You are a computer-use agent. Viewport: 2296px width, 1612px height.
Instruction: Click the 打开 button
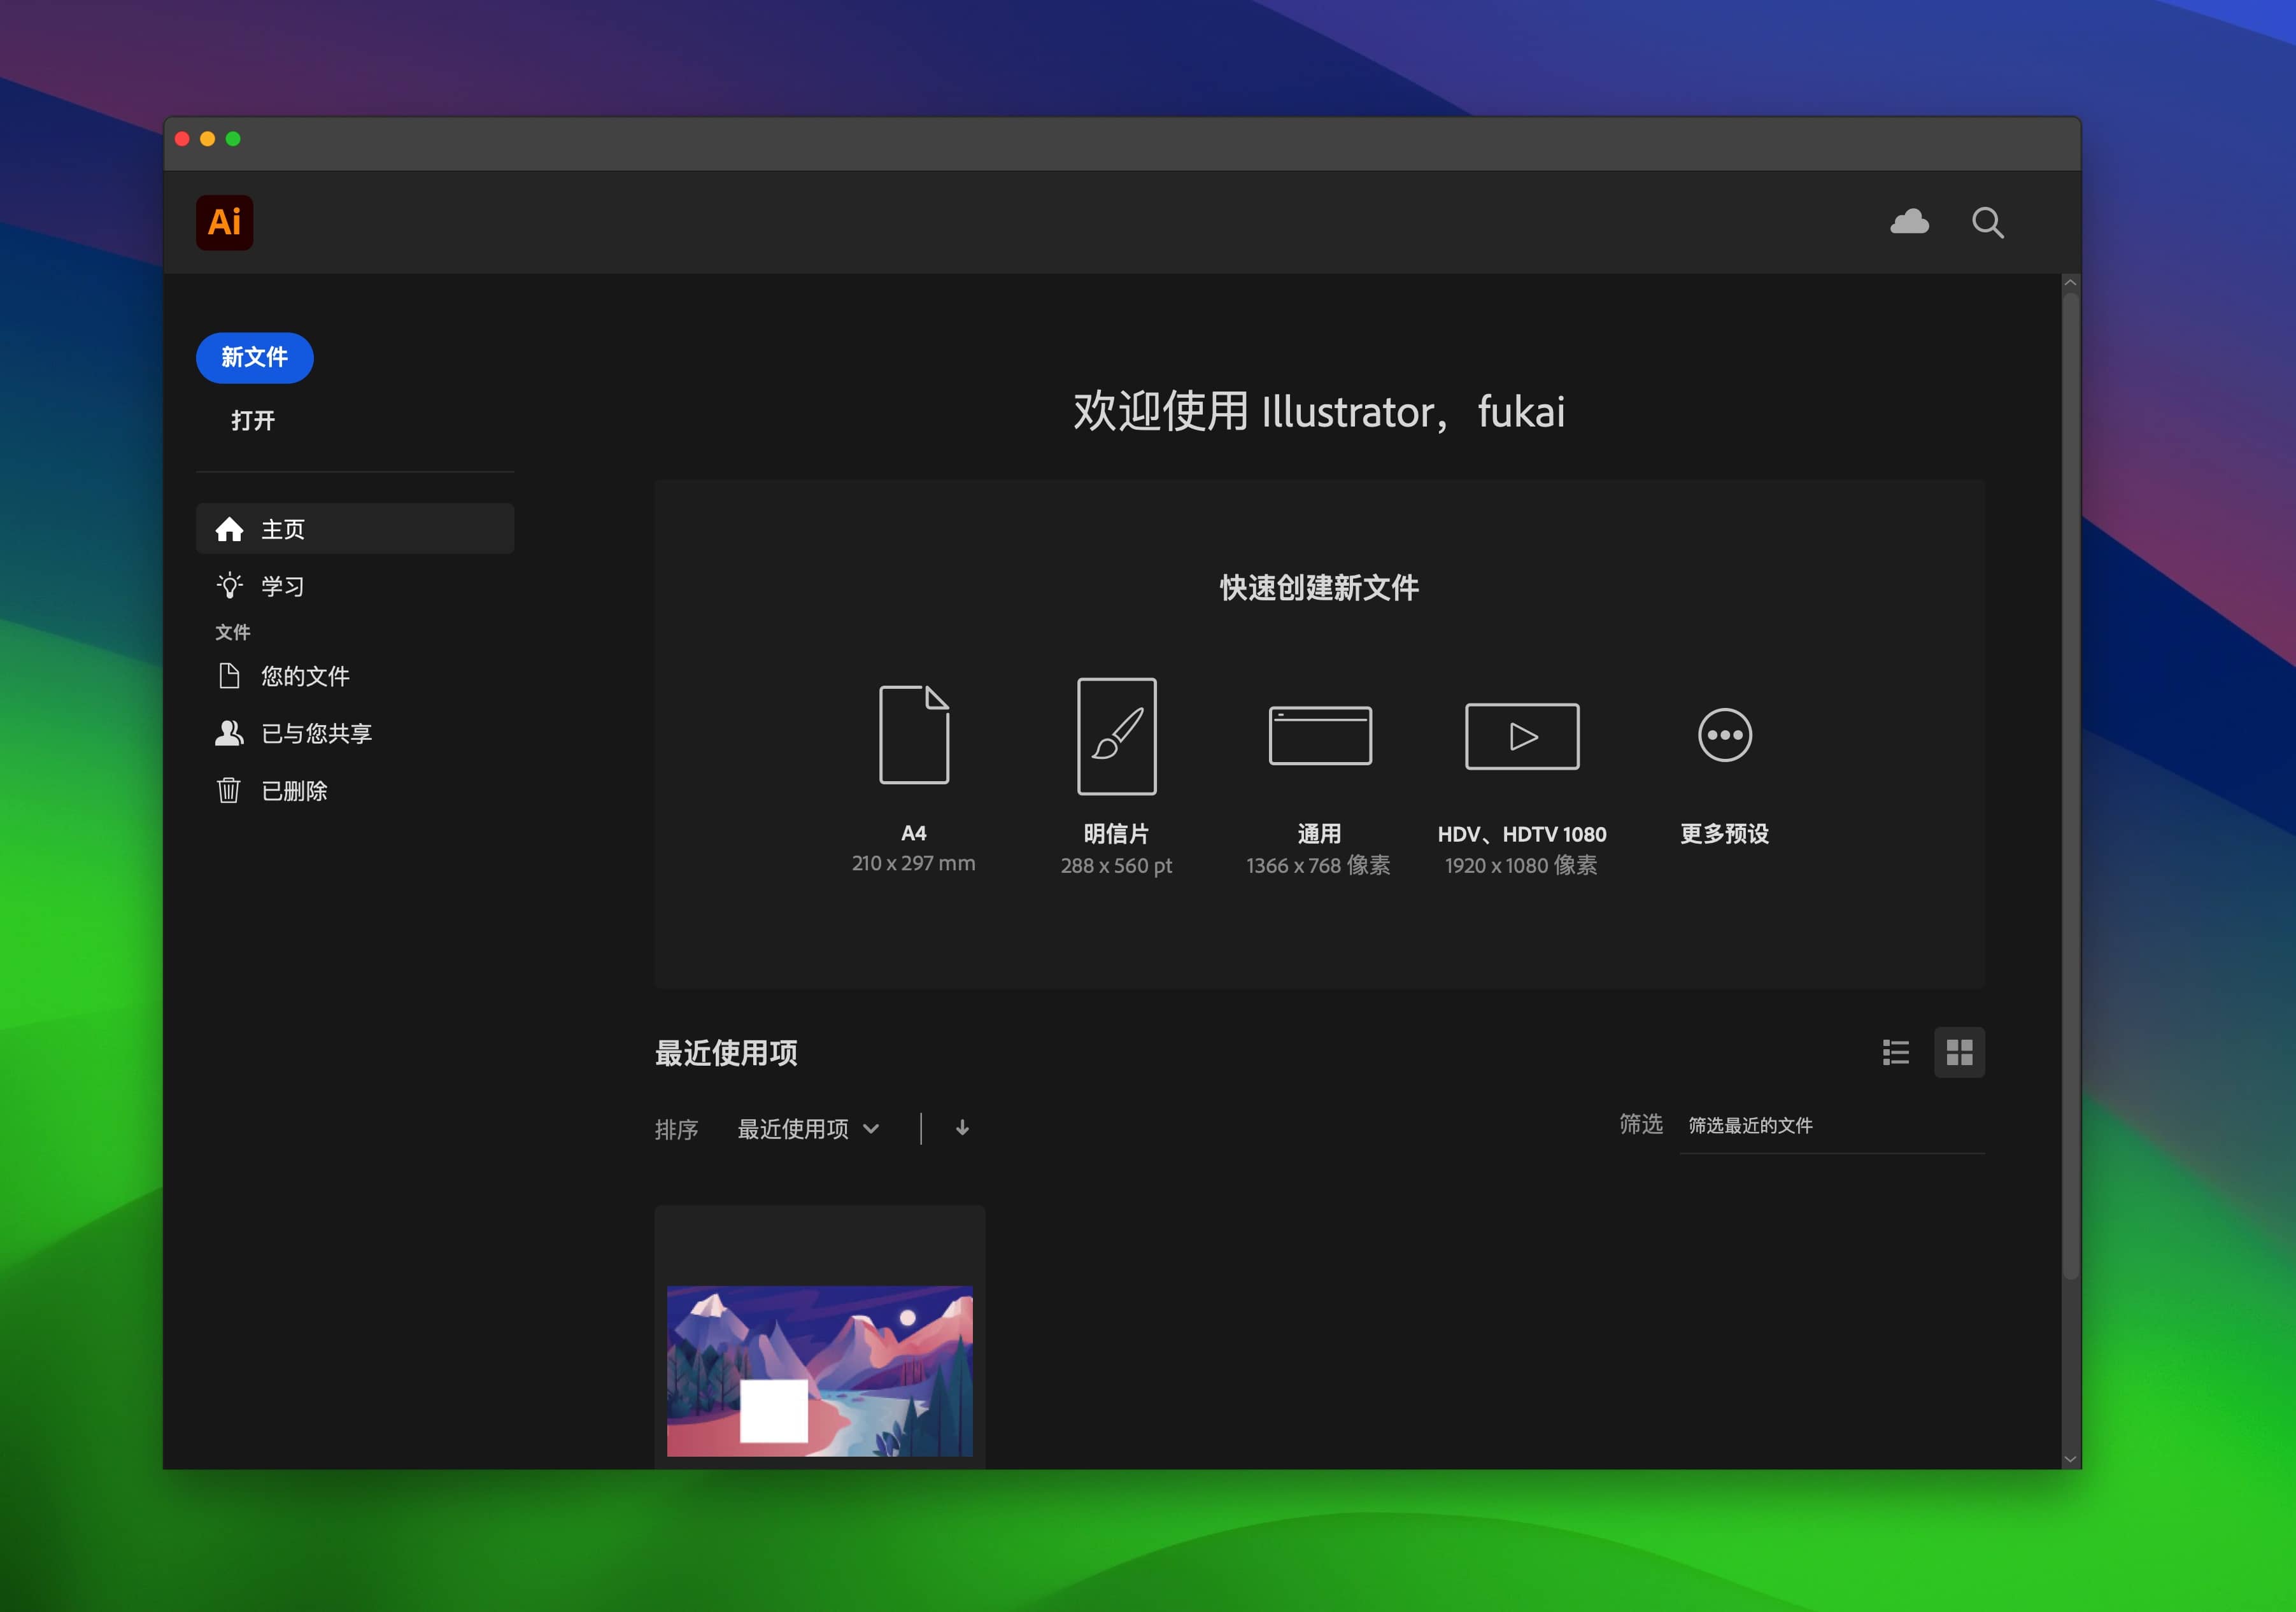(253, 420)
